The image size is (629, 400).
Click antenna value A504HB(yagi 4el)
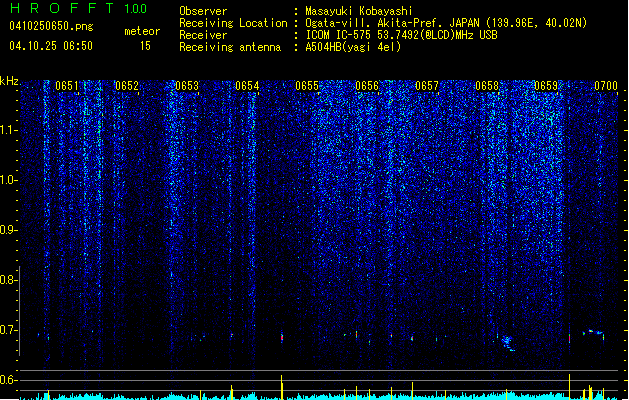pyautogui.click(x=353, y=47)
